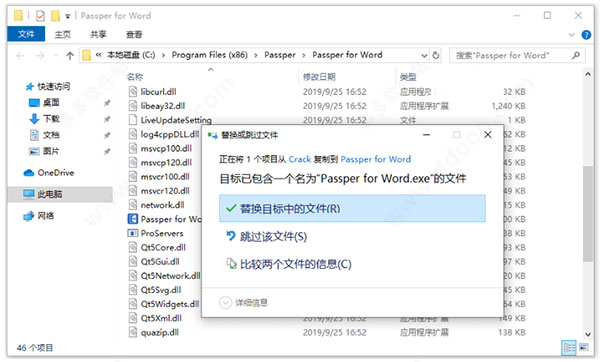The width and height of the screenshot is (600, 362).
Task: Open the 文件 ribbon tab
Action: pyautogui.click(x=26, y=34)
